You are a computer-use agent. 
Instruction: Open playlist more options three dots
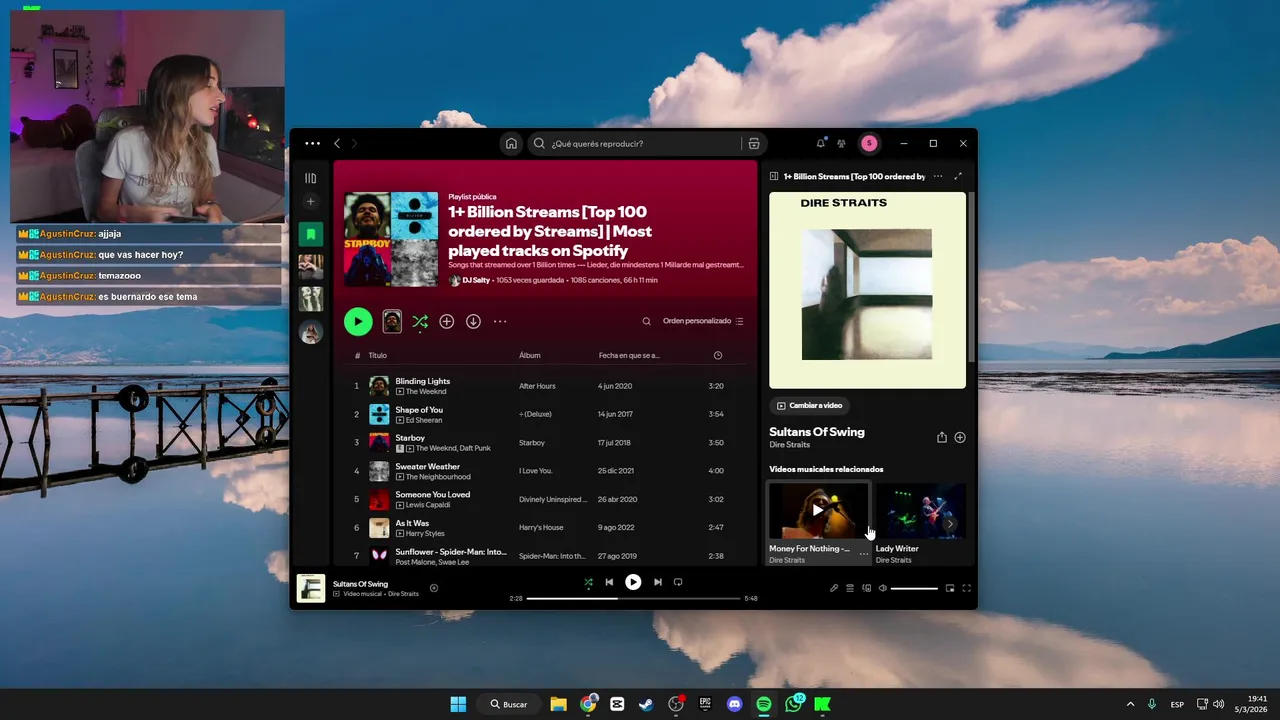coord(500,321)
